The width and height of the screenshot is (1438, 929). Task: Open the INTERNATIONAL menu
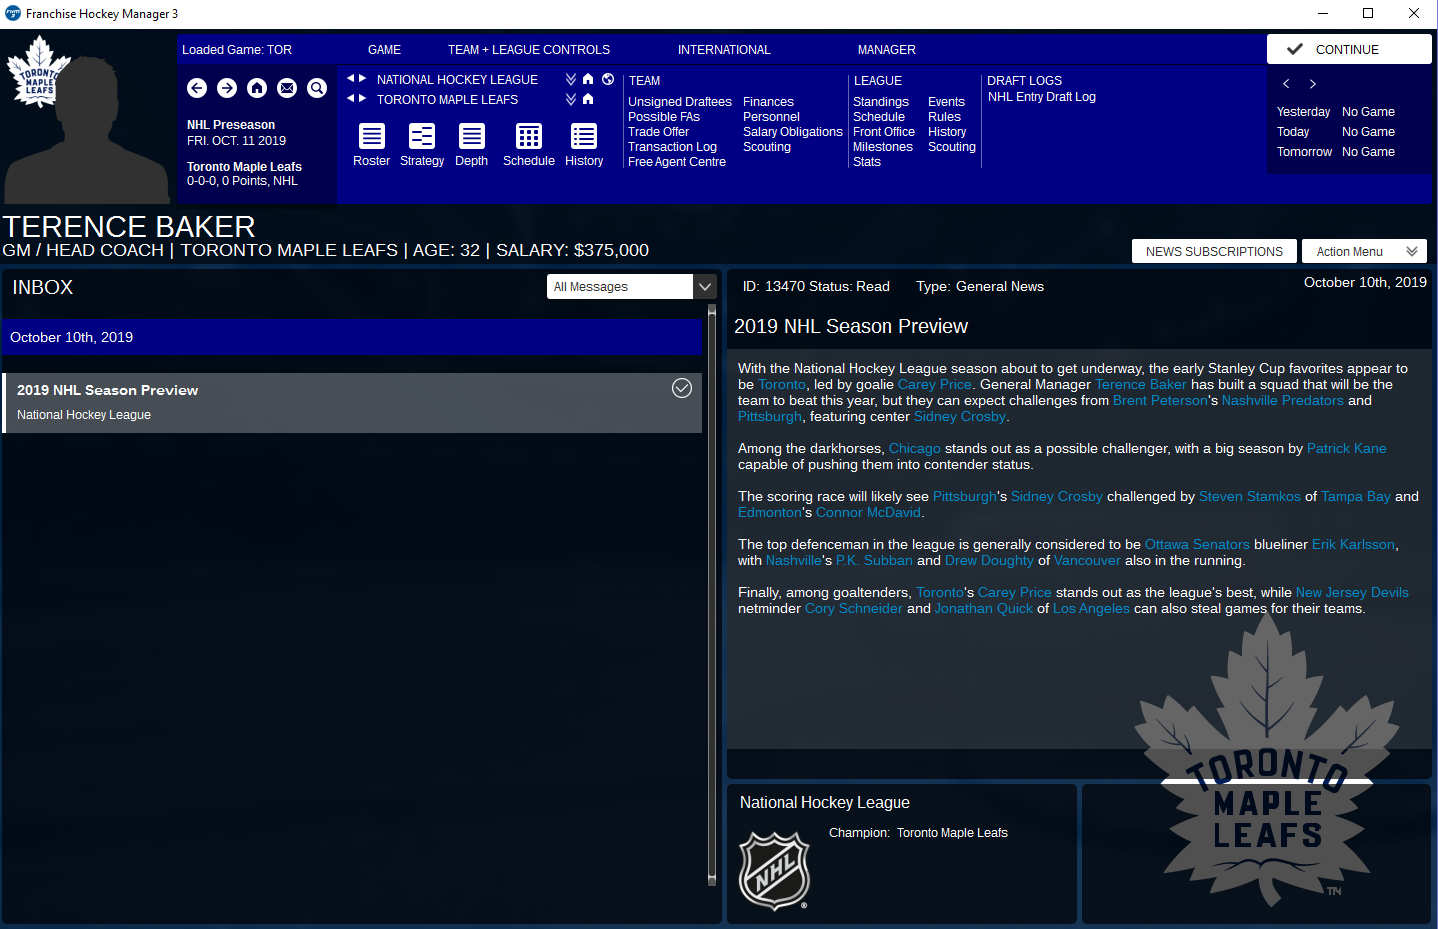(724, 49)
